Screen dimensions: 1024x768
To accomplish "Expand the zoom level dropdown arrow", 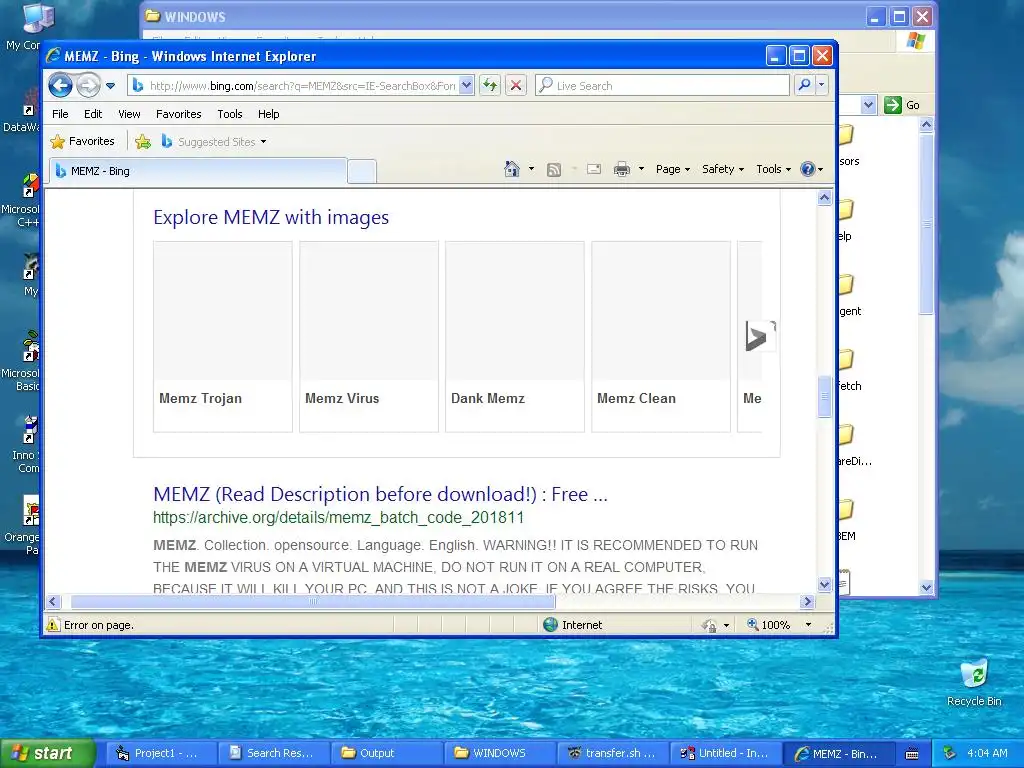I will [808, 625].
